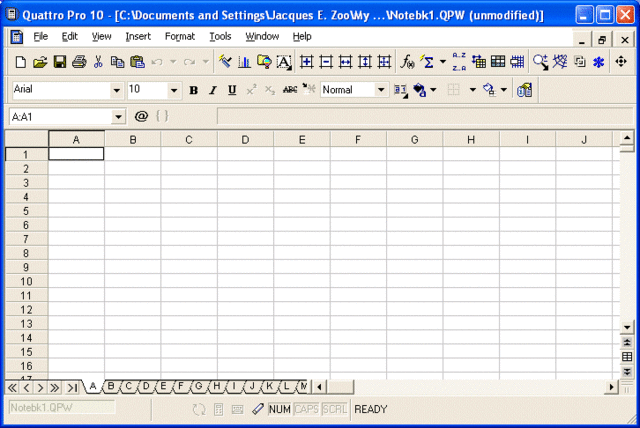Select column H header
640x428 pixels.
pos(471,140)
